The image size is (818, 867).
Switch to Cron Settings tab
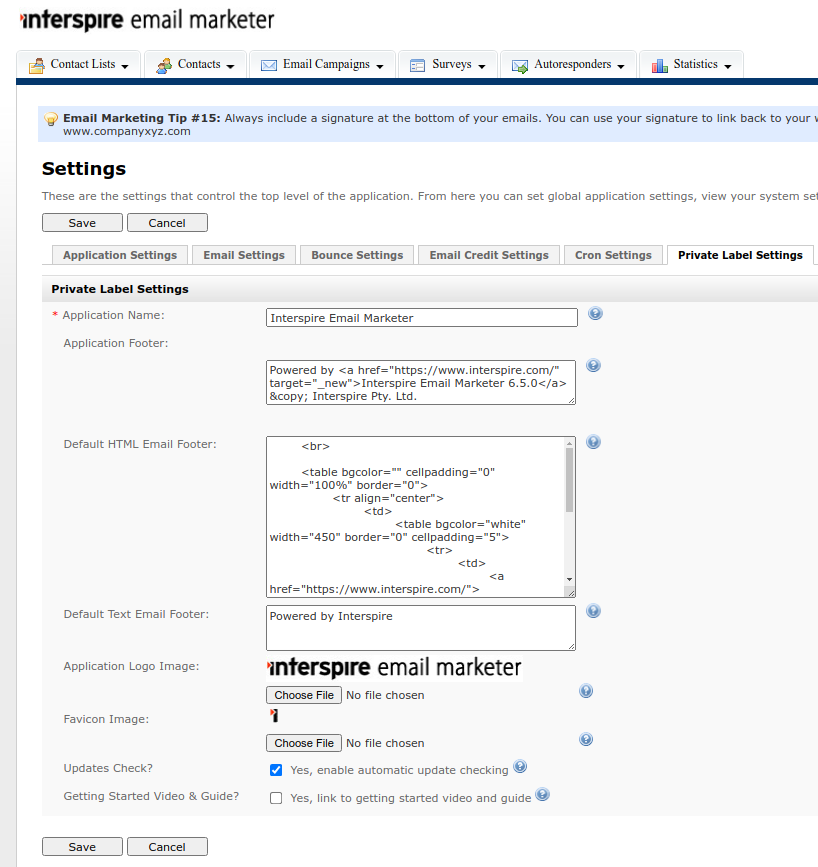[613, 255]
